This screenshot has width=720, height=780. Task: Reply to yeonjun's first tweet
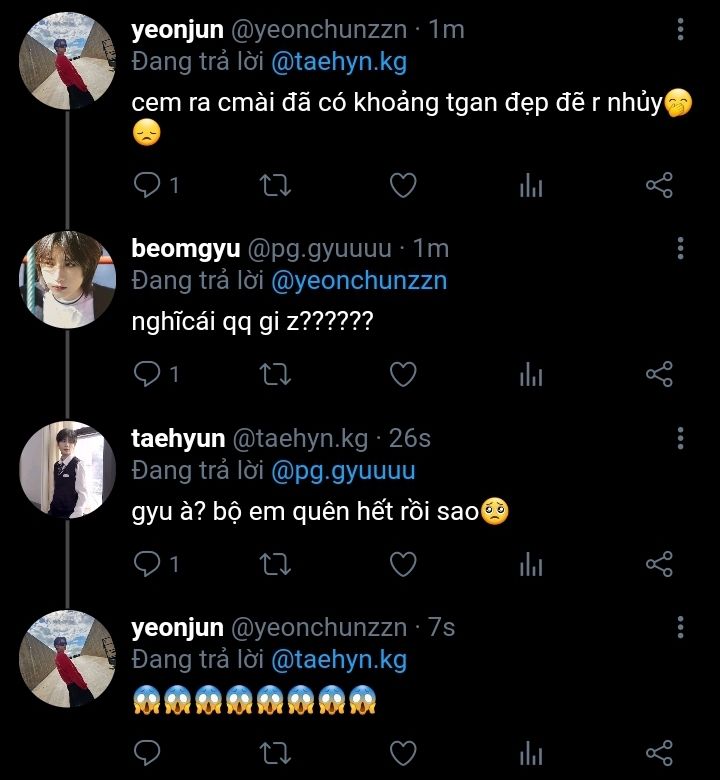click(148, 185)
